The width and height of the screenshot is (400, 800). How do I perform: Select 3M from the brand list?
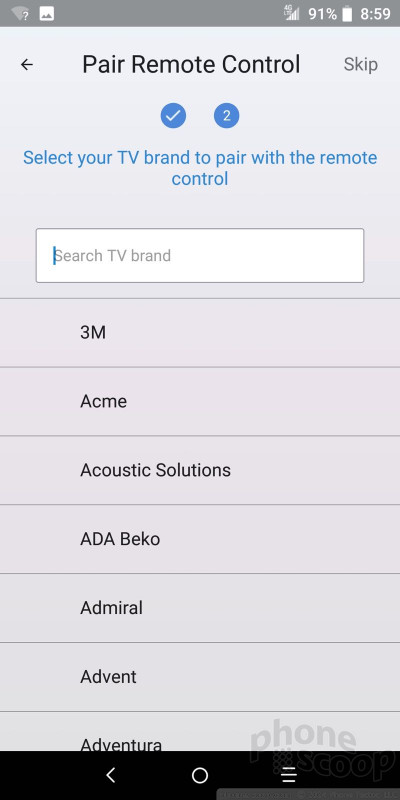(200, 333)
